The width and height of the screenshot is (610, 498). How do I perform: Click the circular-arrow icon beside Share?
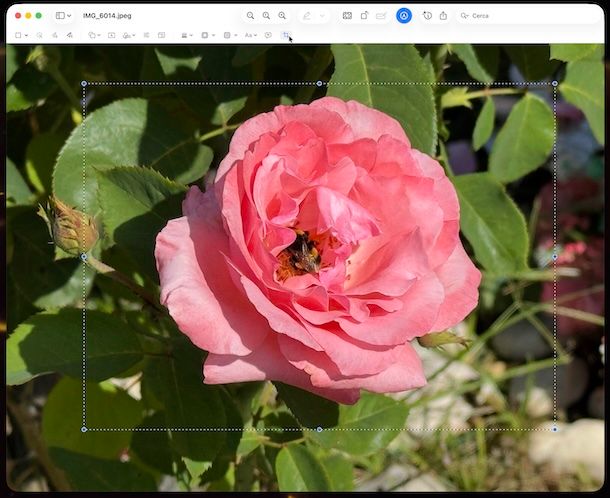(427, 16)
